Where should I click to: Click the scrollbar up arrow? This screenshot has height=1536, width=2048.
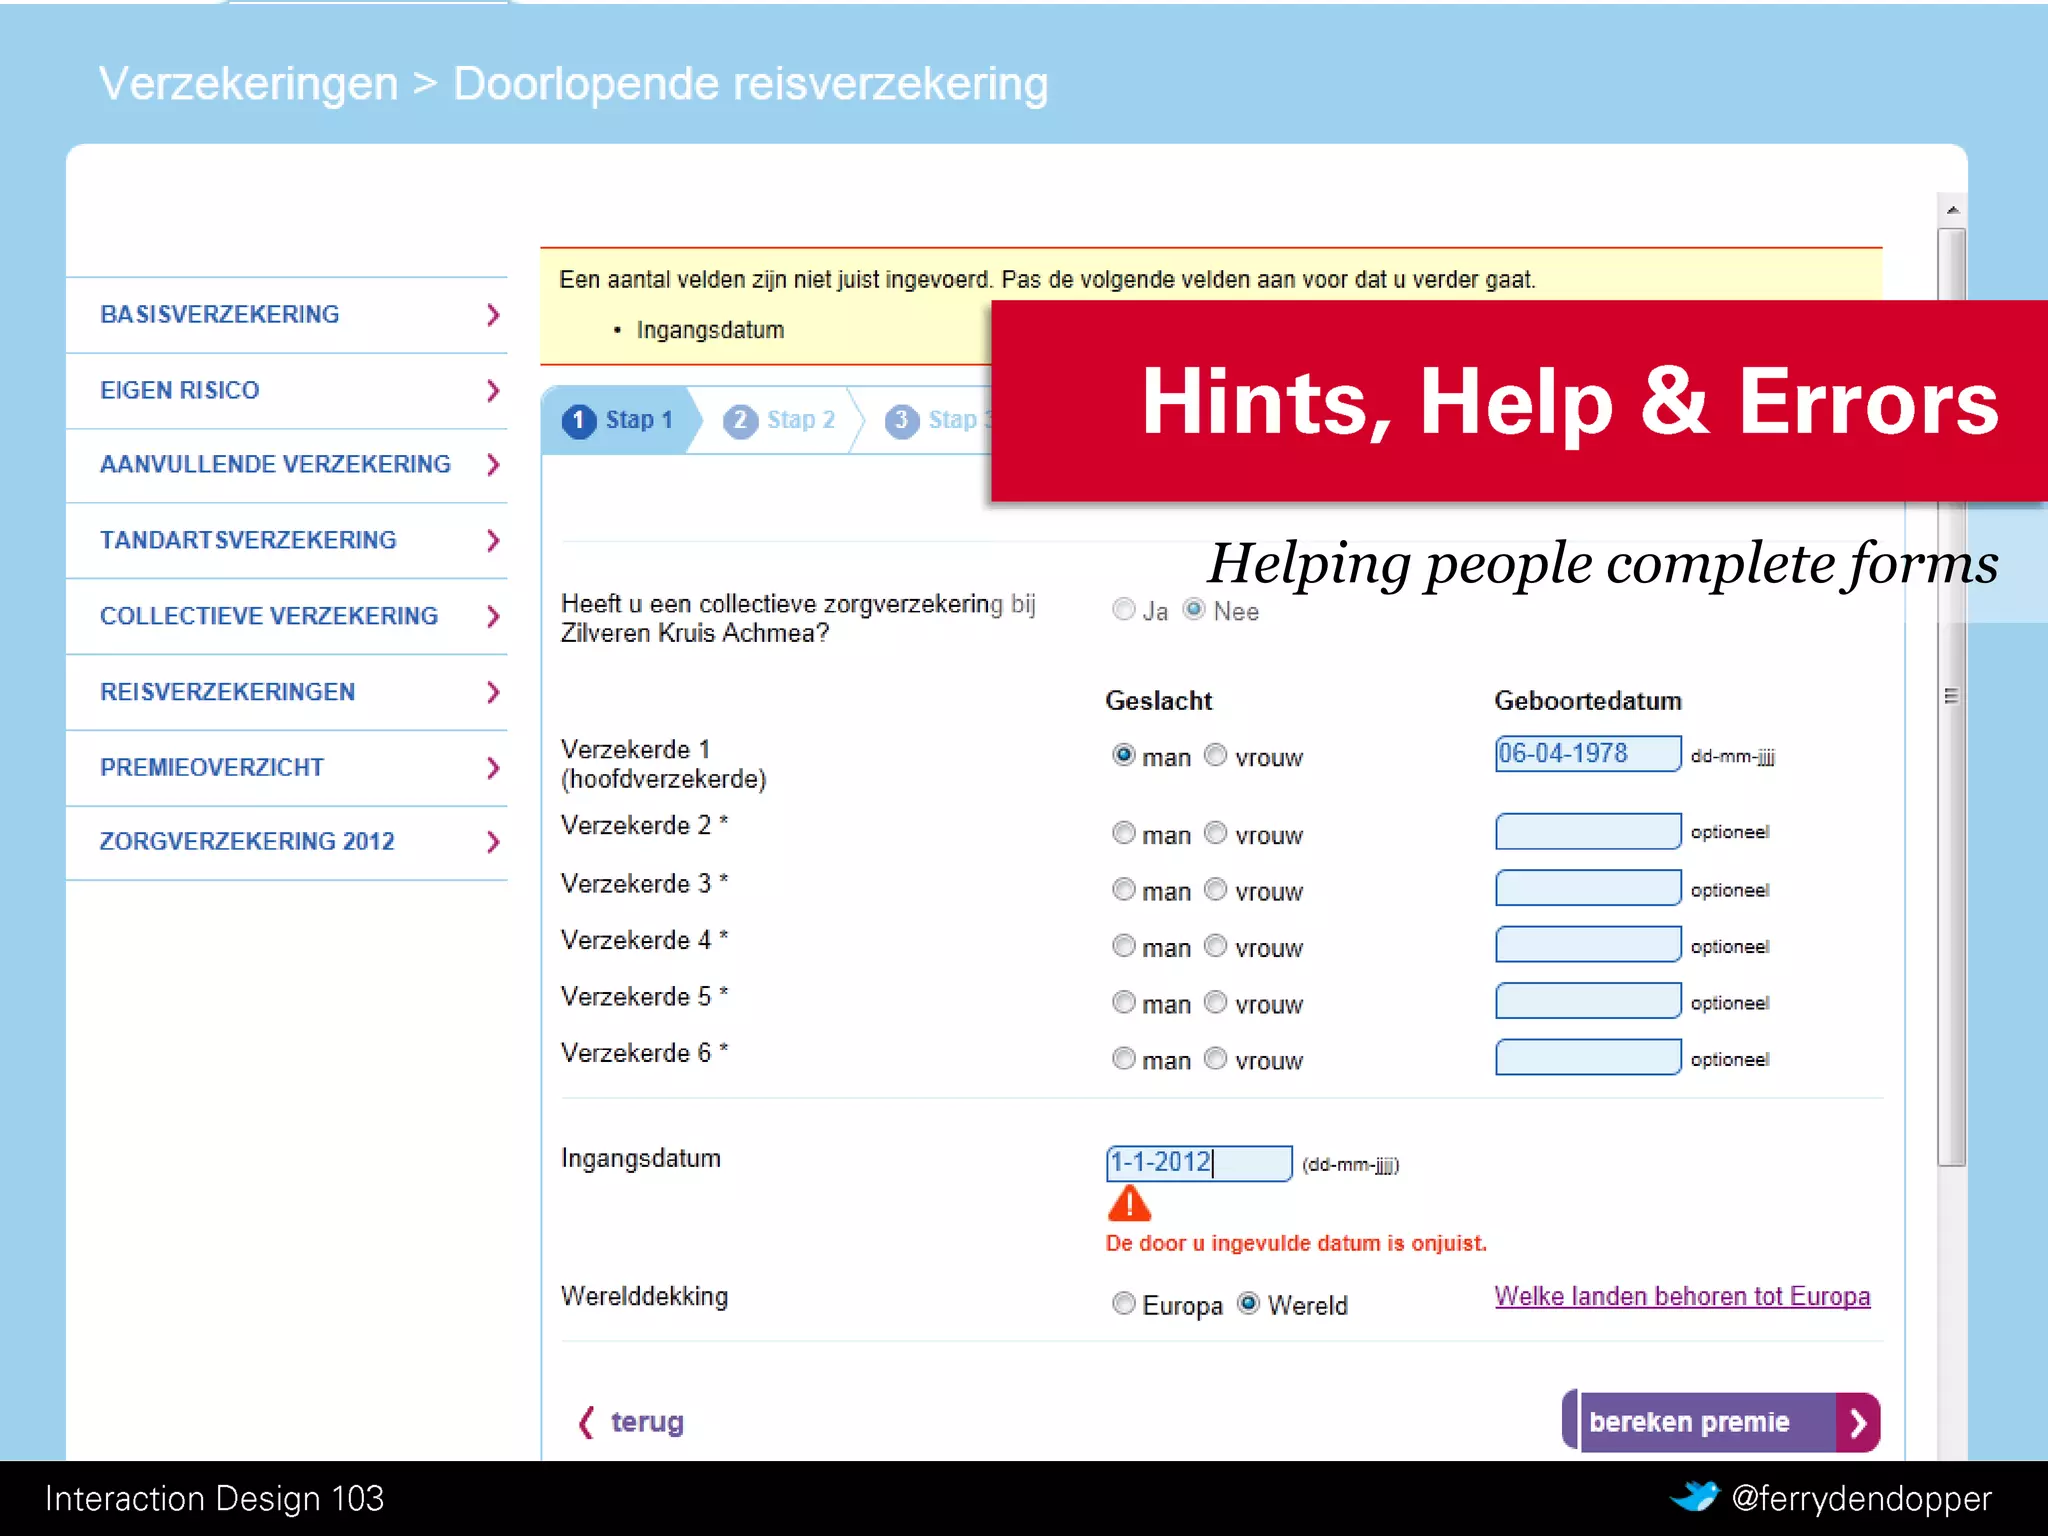[x=1952, y=210]
